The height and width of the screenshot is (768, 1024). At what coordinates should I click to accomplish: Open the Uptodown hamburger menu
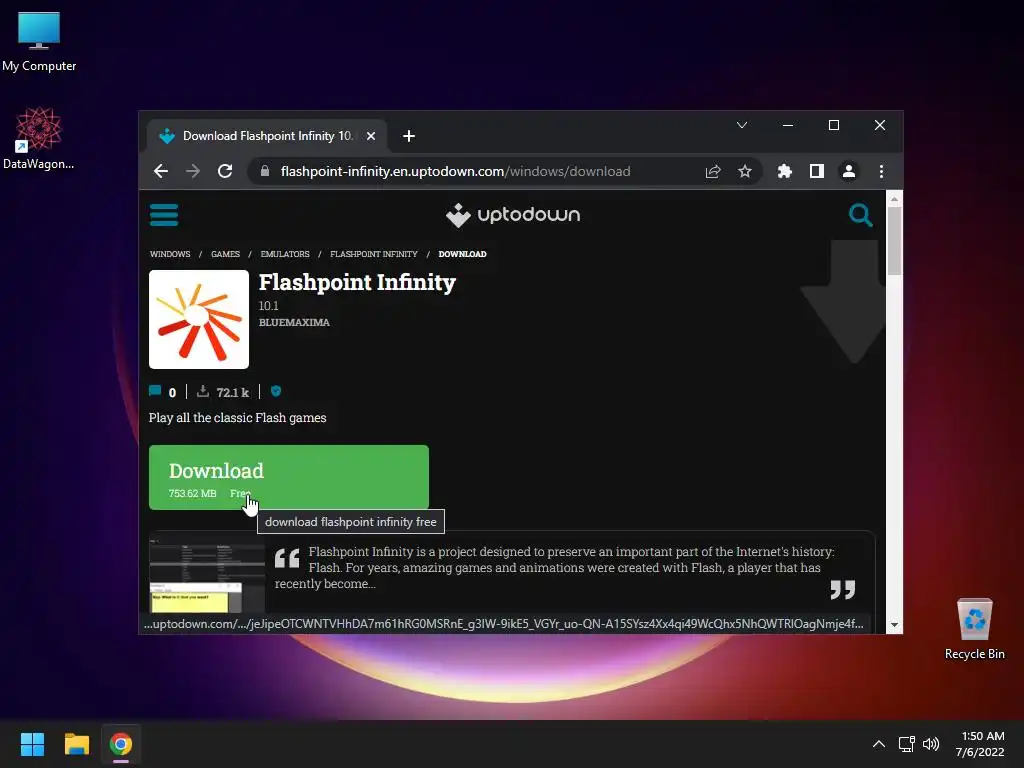click(x=164, y=215)
